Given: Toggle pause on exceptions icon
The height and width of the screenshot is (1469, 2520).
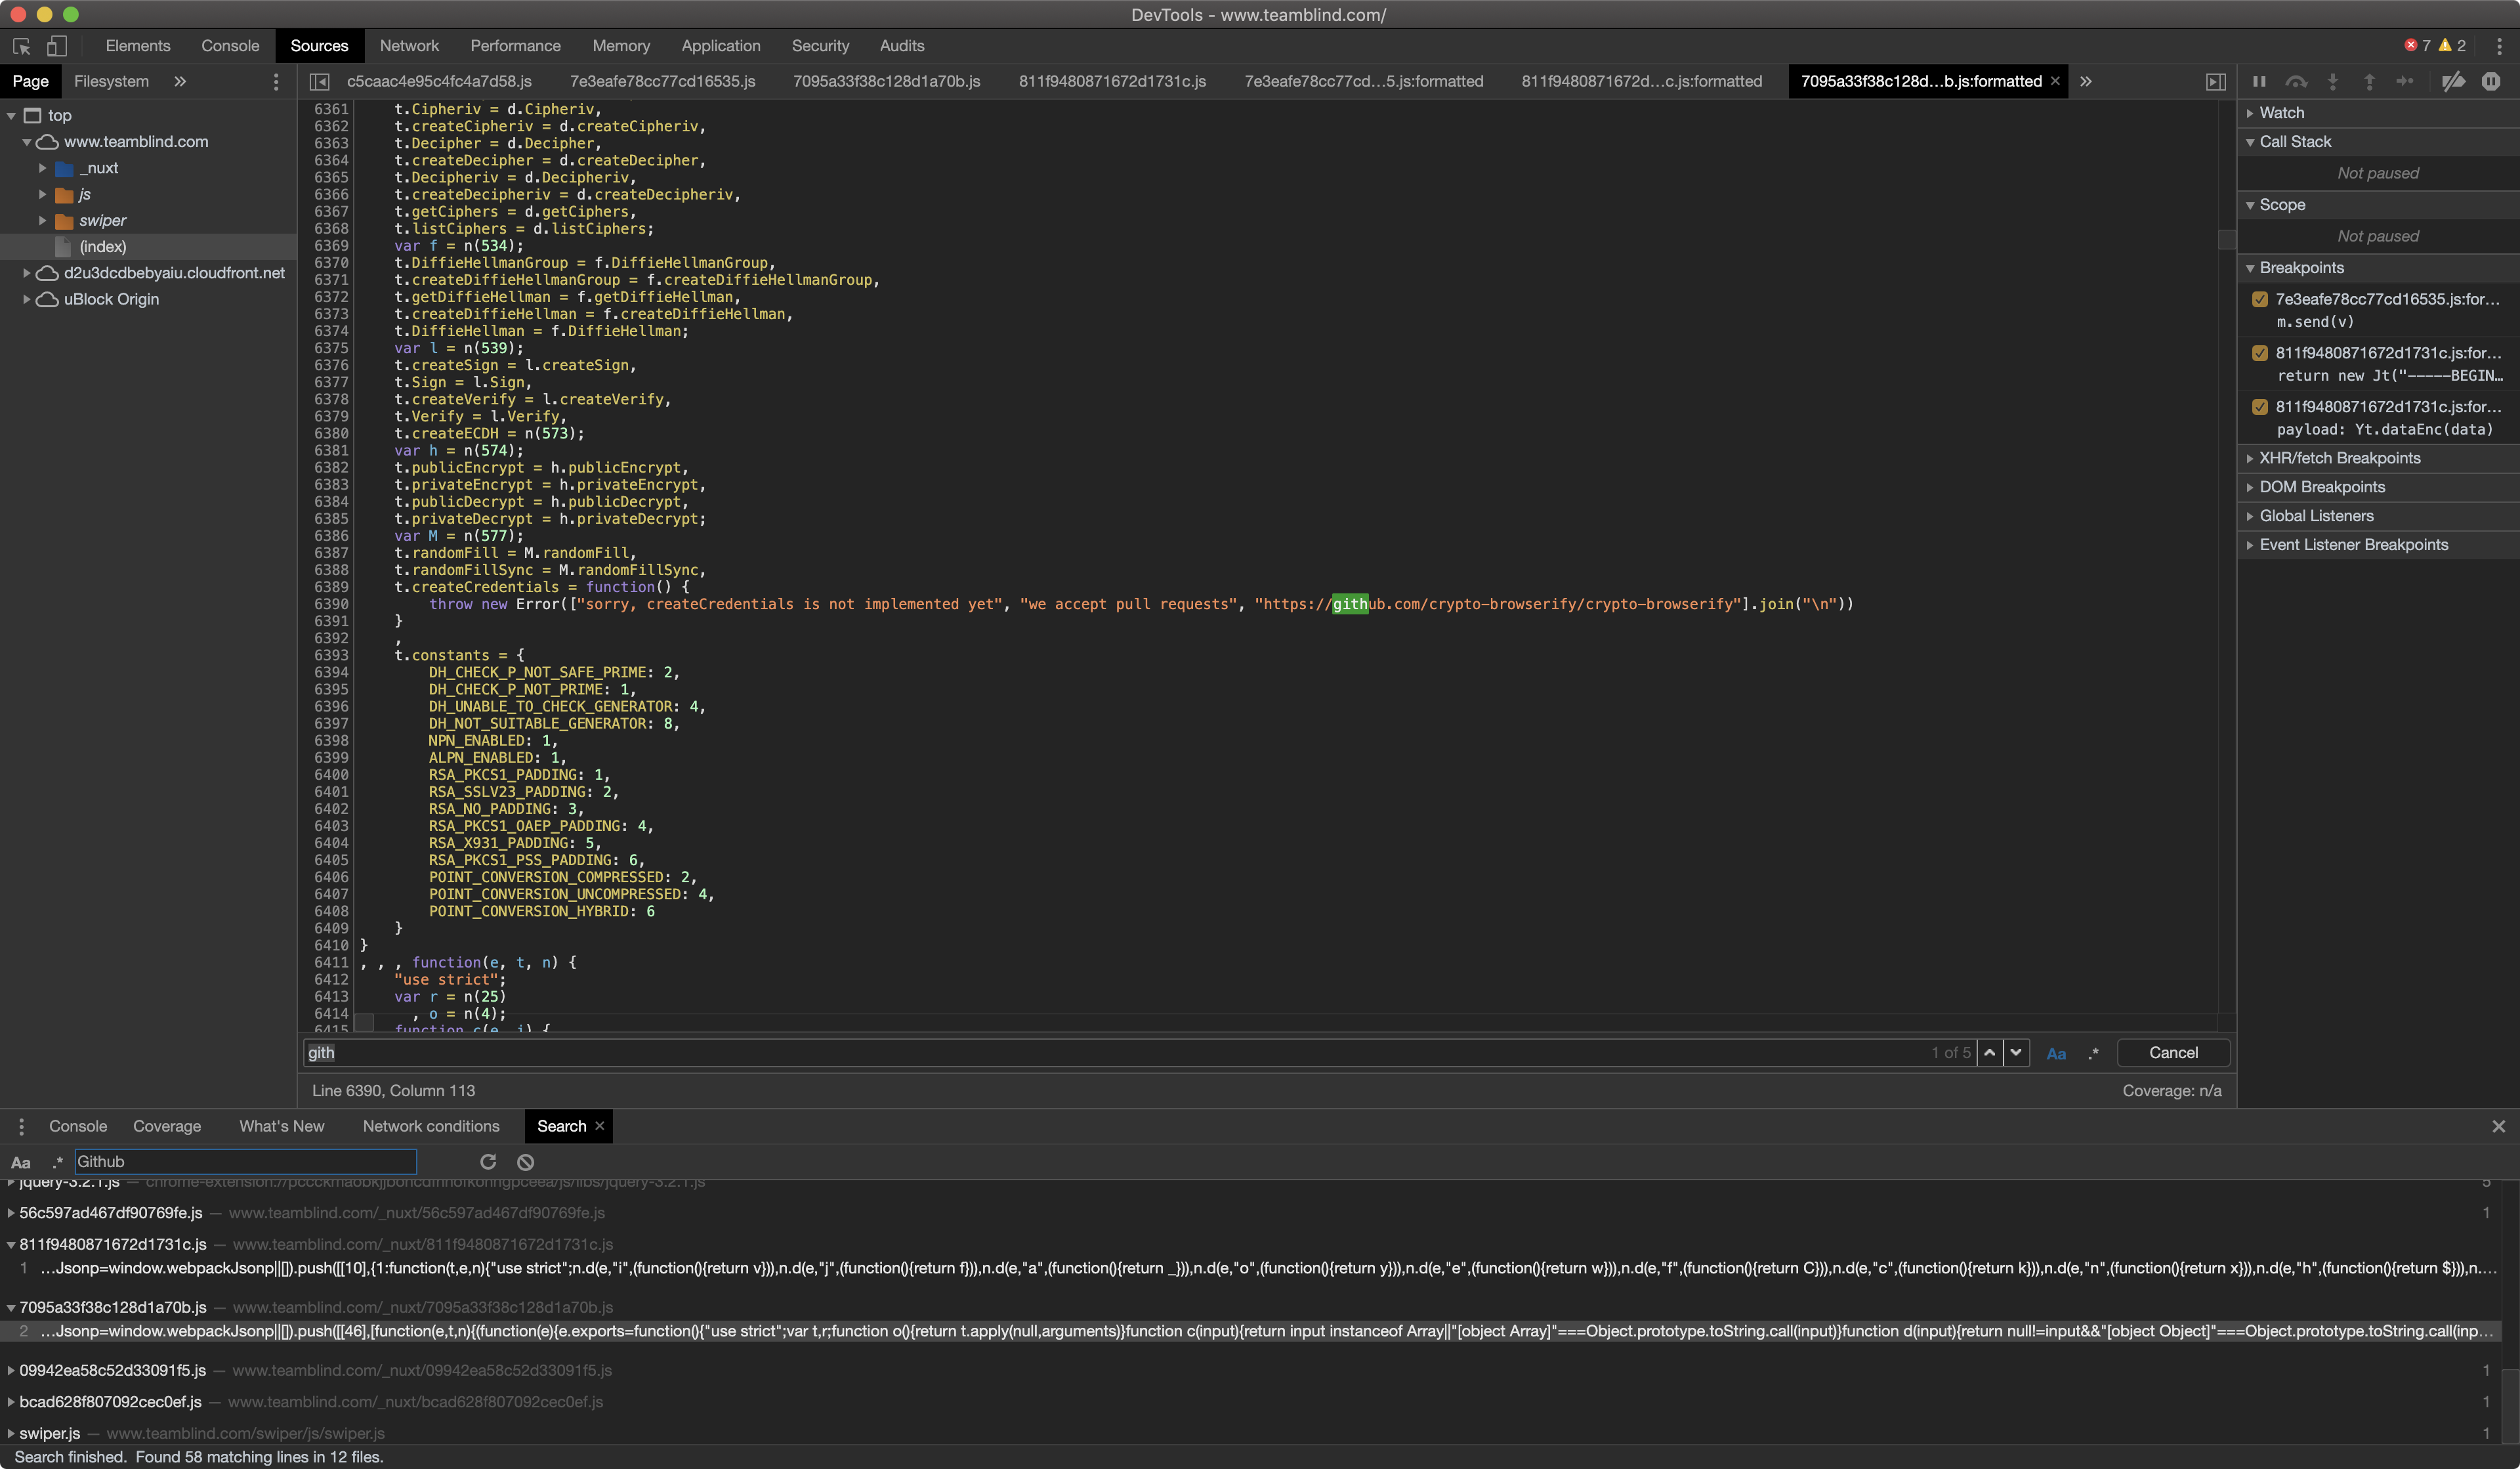Looking at the screenshot, I should tap(2490, 81).
